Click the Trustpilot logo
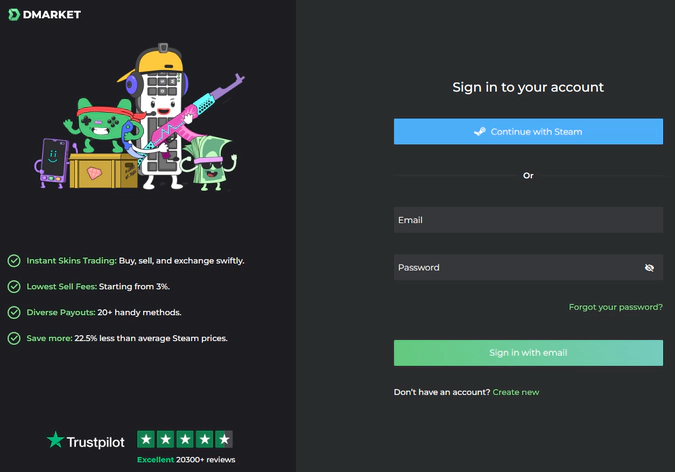The width and height of the screenshot is (675, 472). point(86,441)
